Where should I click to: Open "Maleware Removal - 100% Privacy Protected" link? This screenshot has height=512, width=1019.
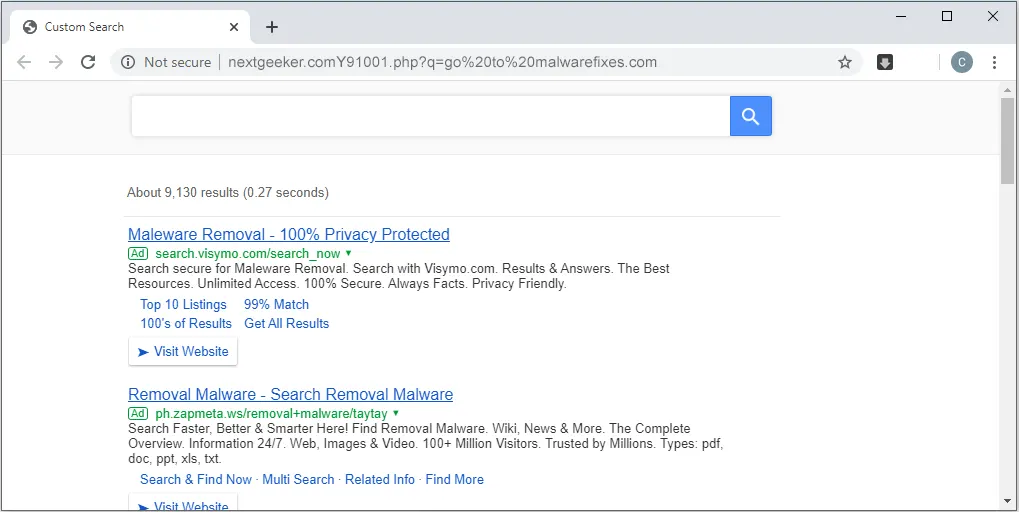[289, 234]
